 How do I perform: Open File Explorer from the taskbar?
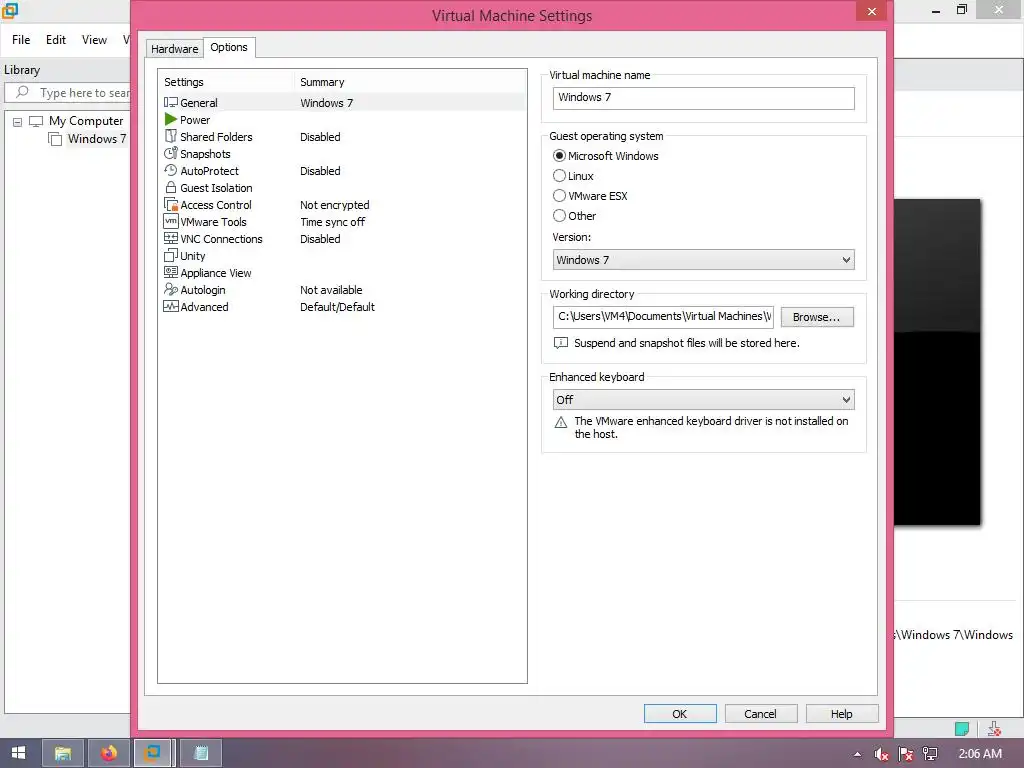click(63, 753)
